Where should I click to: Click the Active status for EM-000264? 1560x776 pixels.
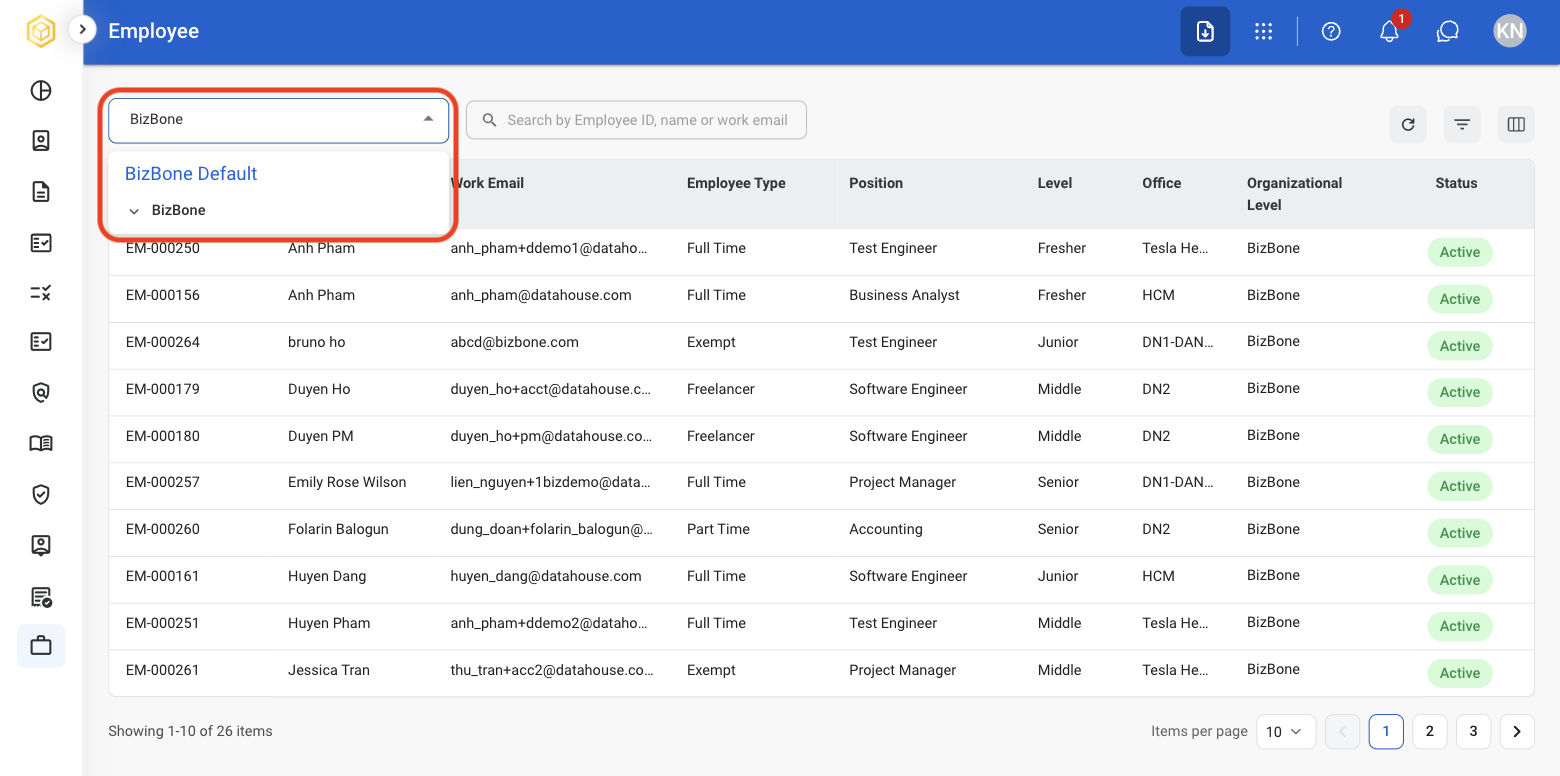[x=1460, y=346]
